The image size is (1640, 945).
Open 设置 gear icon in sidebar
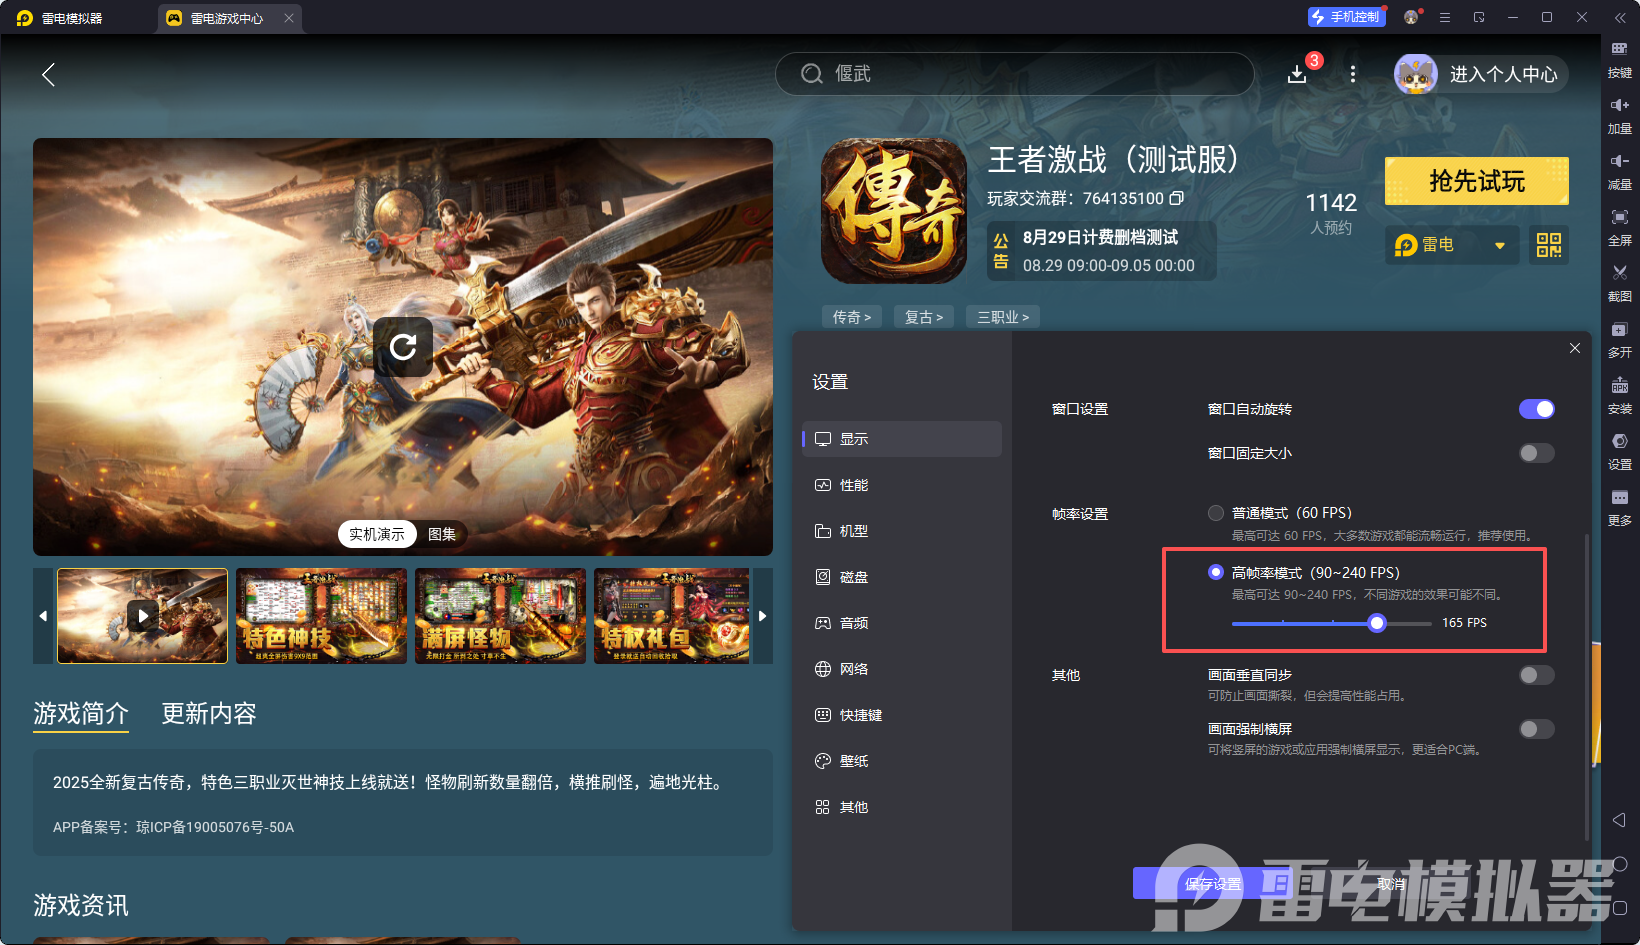point(1620,452)
